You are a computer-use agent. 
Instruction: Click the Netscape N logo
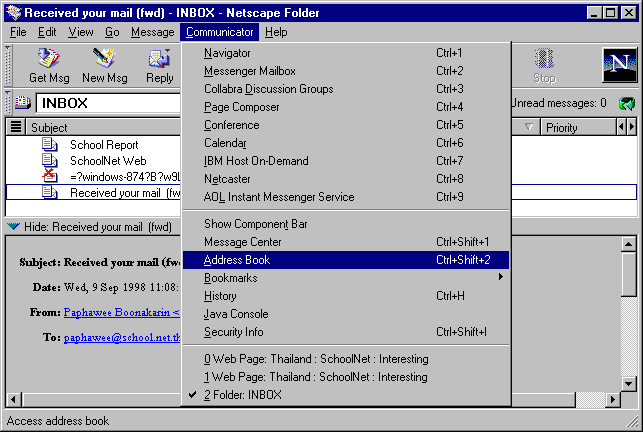tap(620, 65)
